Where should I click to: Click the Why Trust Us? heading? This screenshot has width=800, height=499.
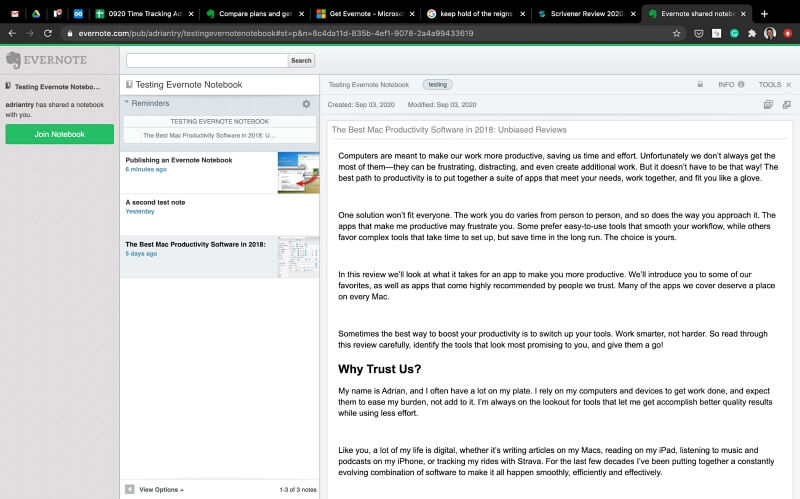[x=380, y=369]
